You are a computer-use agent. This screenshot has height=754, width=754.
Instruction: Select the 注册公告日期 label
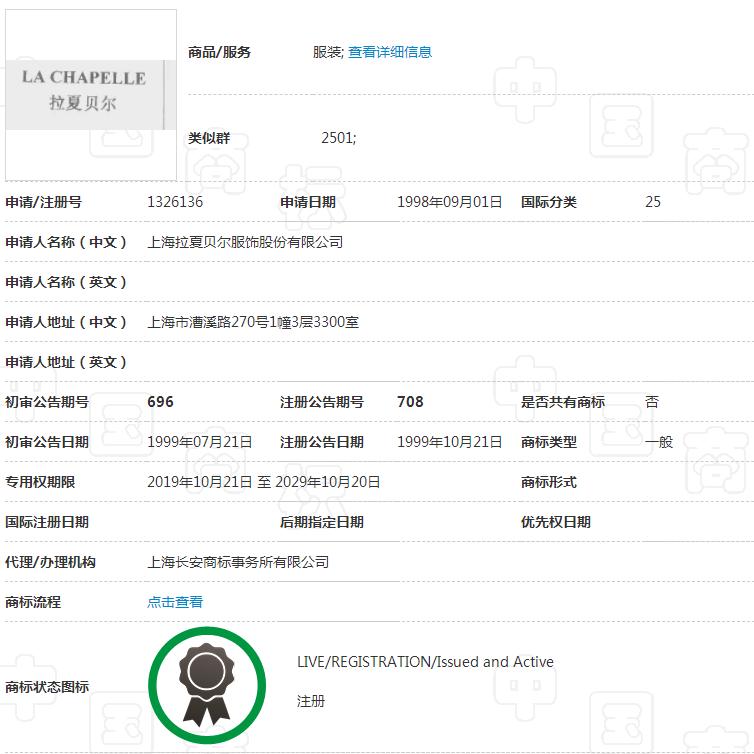[322, 441]
